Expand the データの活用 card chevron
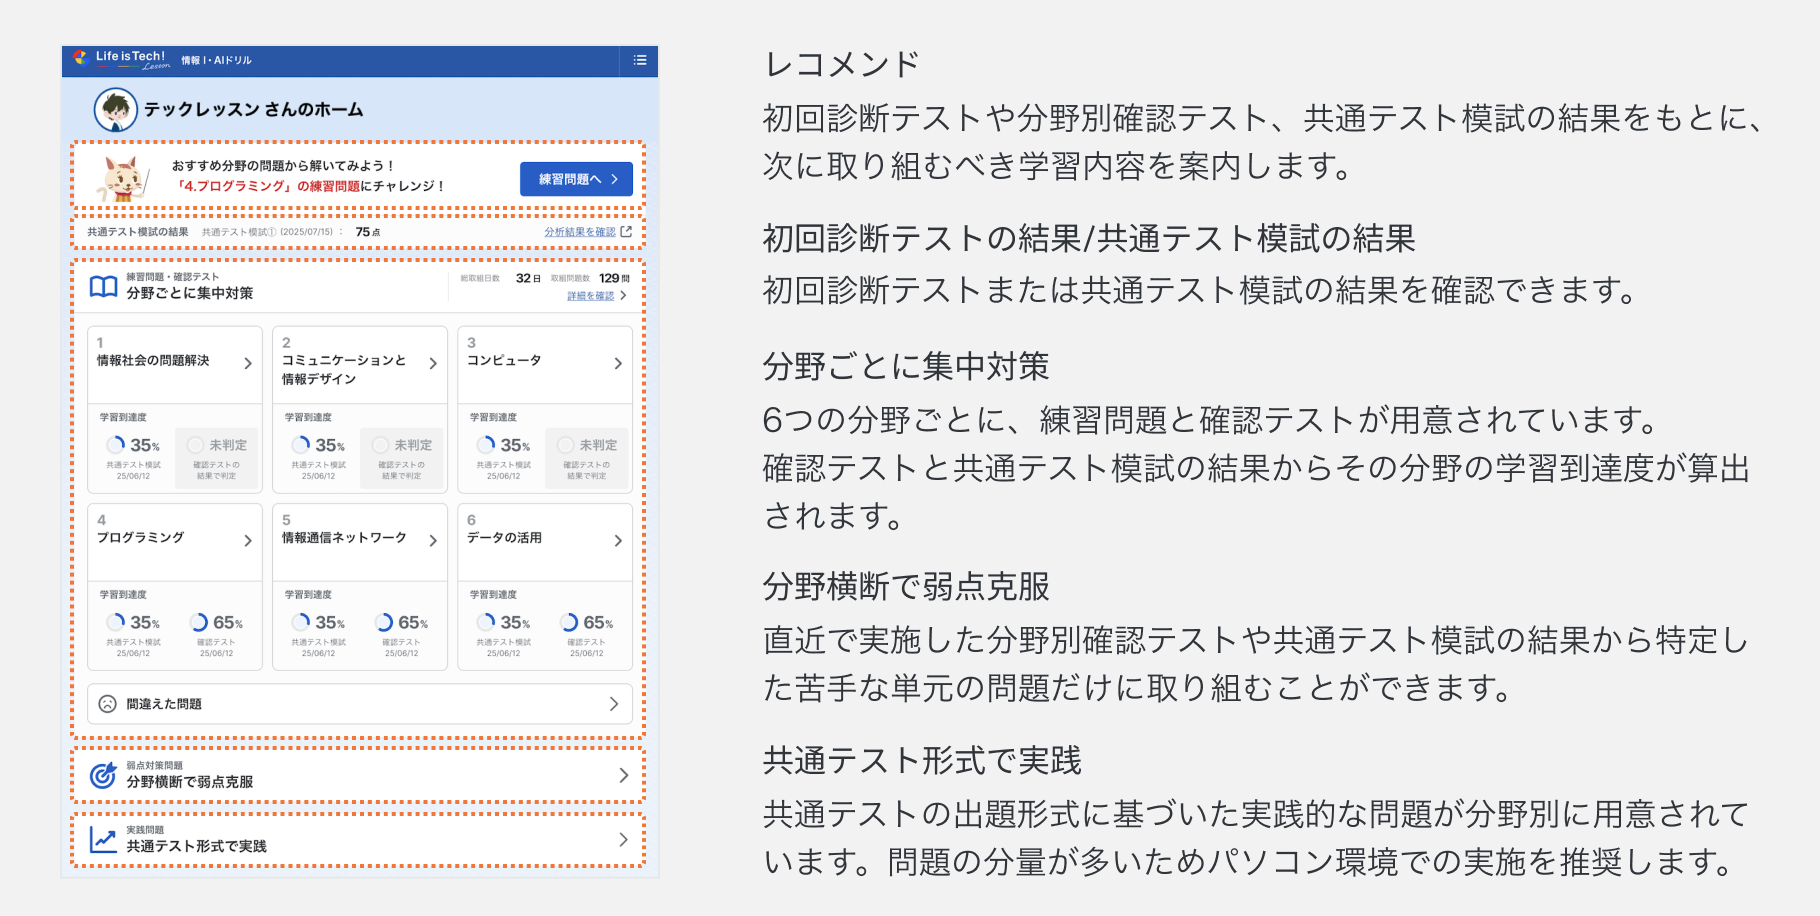The width and height of the screenshot is (1820, 916). (x=618, y=541)
